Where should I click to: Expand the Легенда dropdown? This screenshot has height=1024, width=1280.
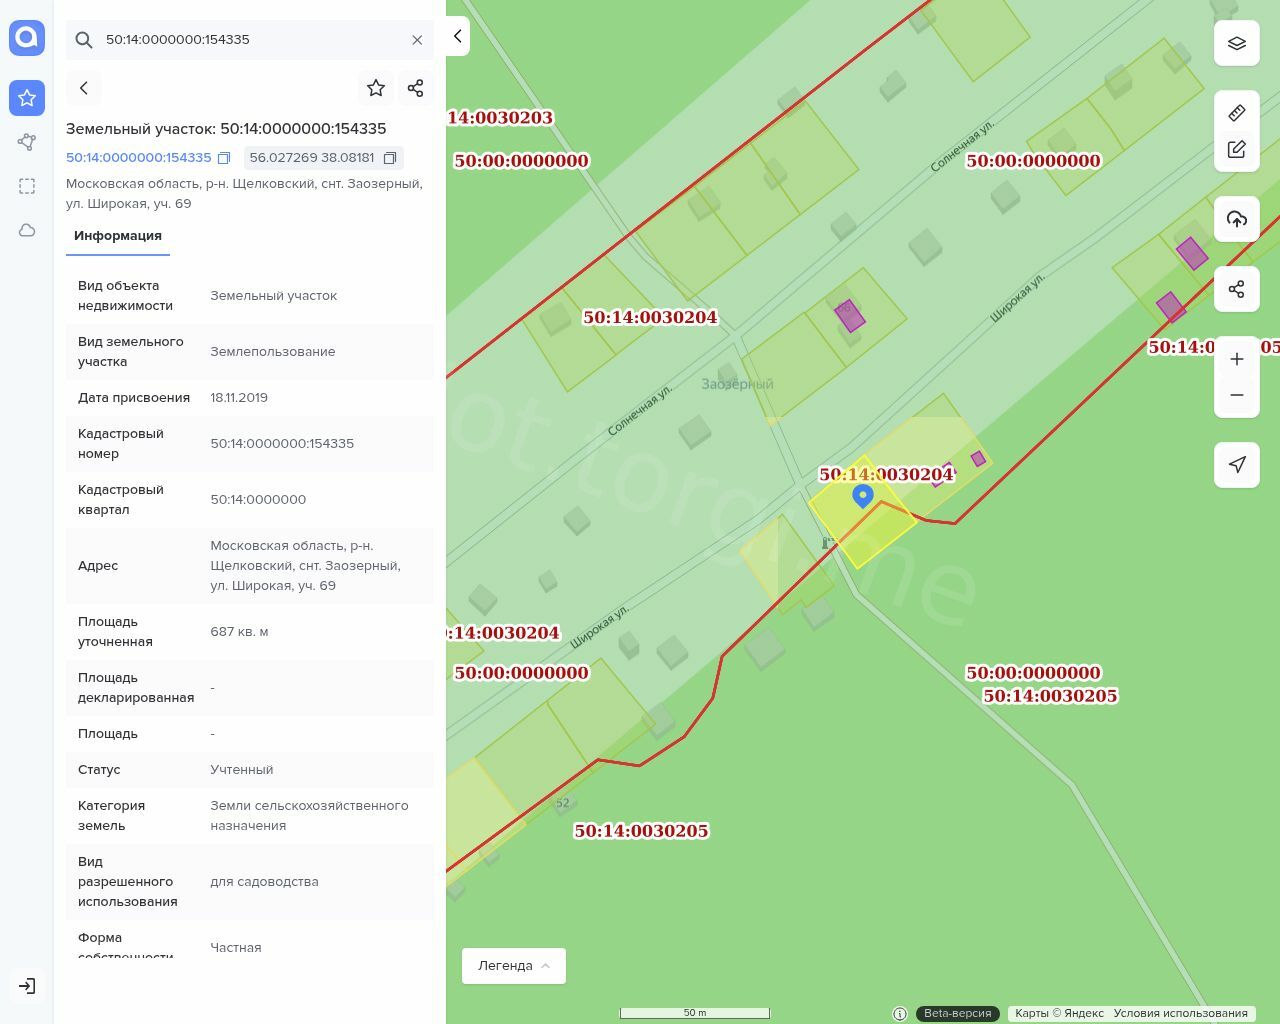click(x=514, y=965)
